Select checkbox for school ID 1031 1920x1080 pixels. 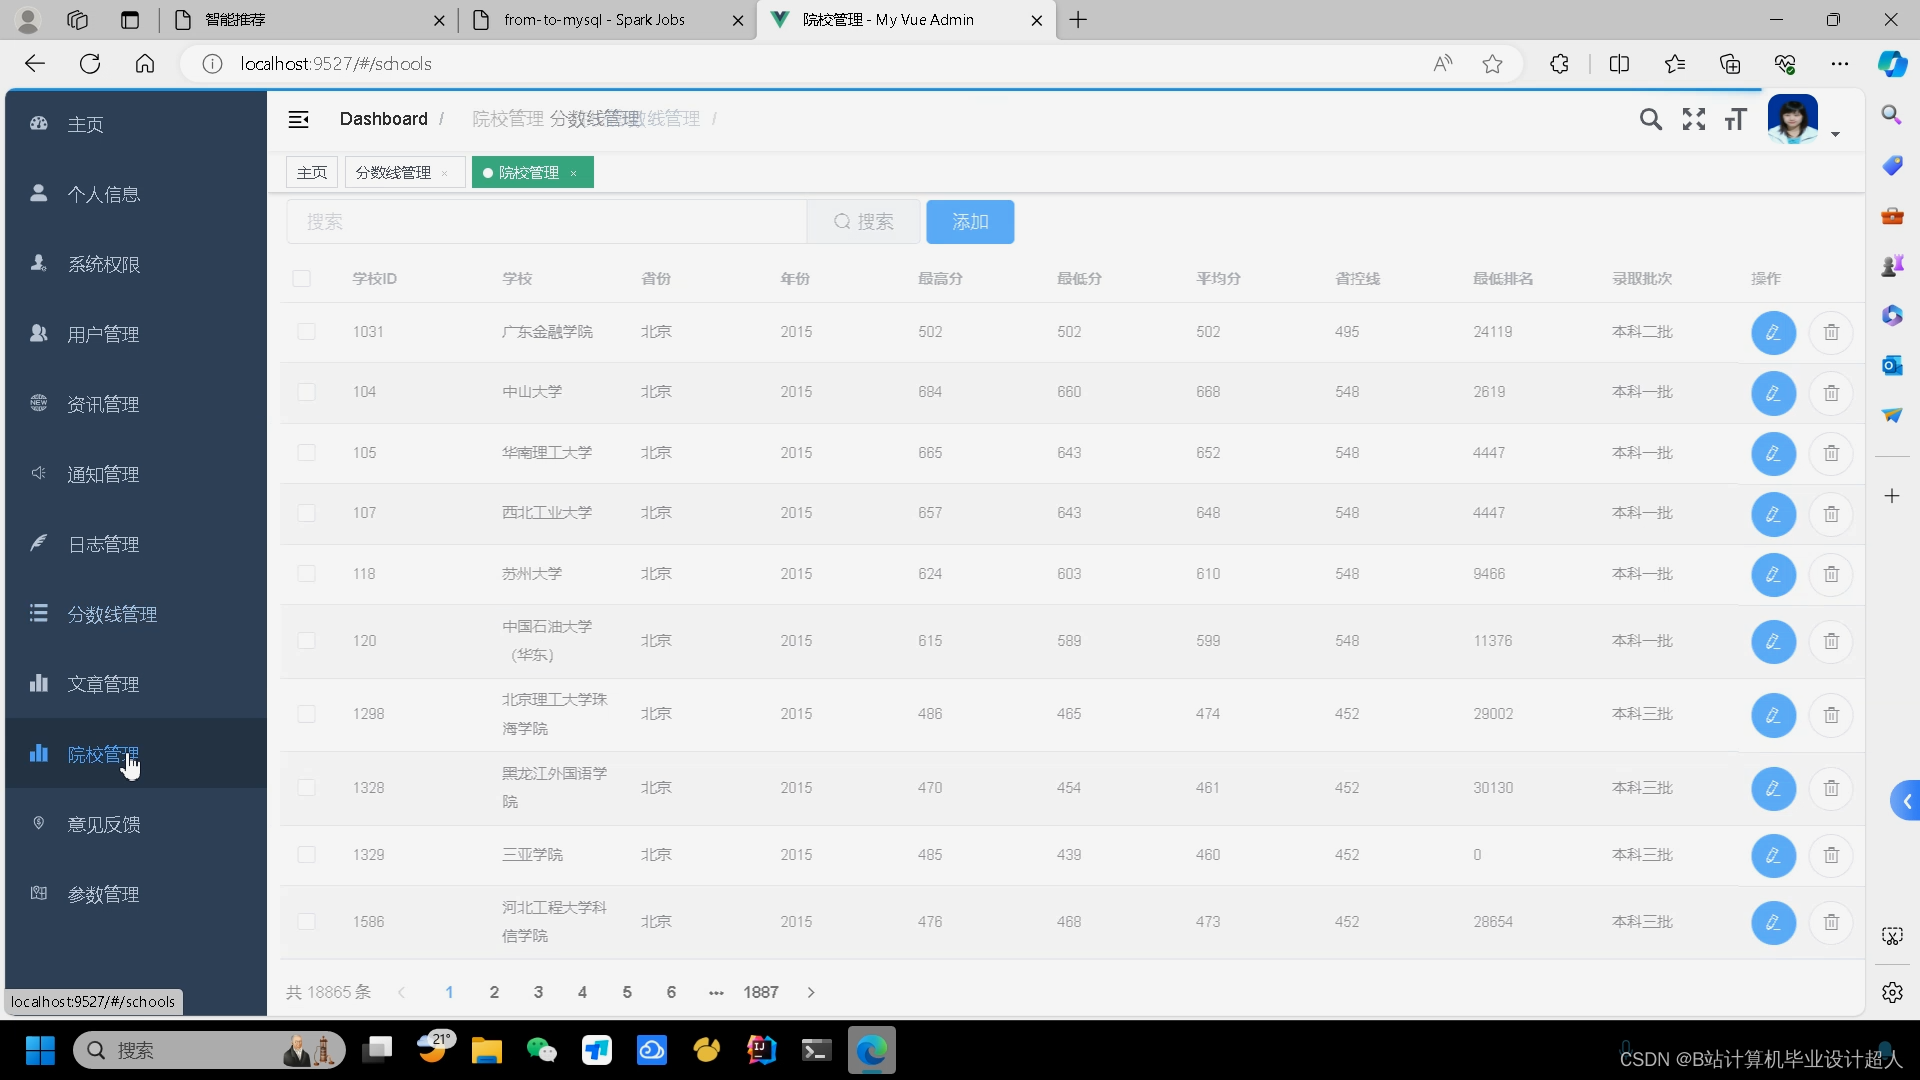306,332
